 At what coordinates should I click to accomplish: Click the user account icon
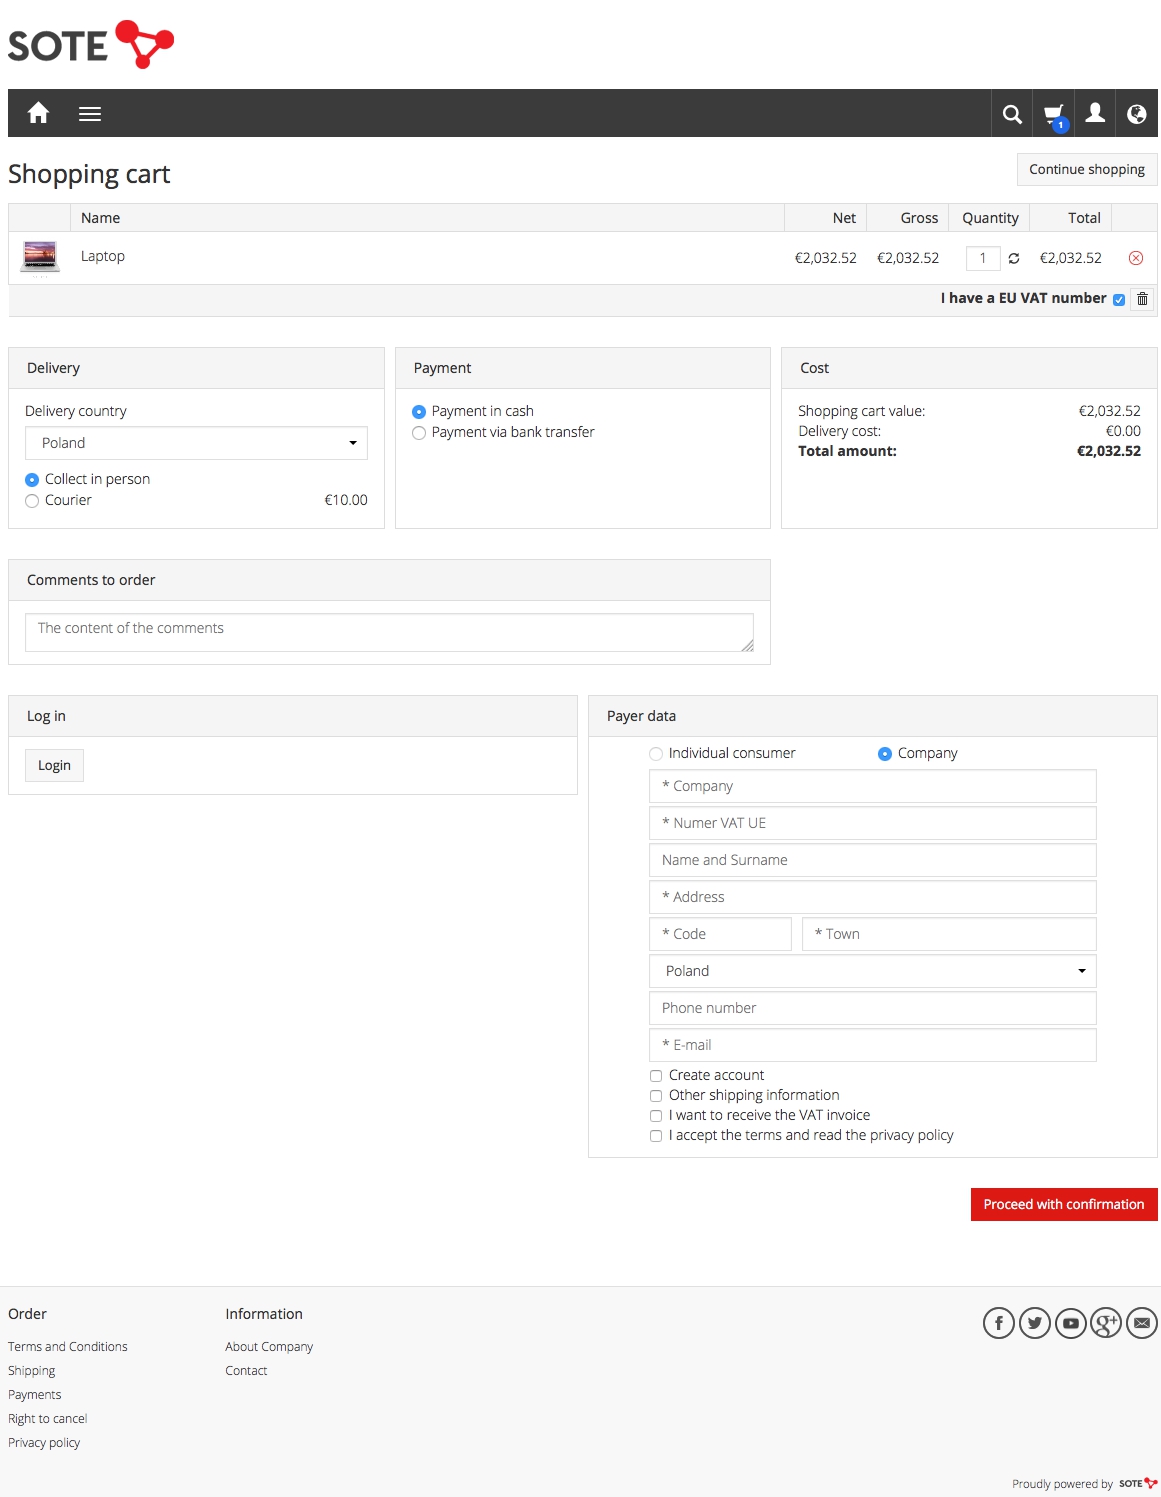pyautogui.click(x=1096, y=113)
